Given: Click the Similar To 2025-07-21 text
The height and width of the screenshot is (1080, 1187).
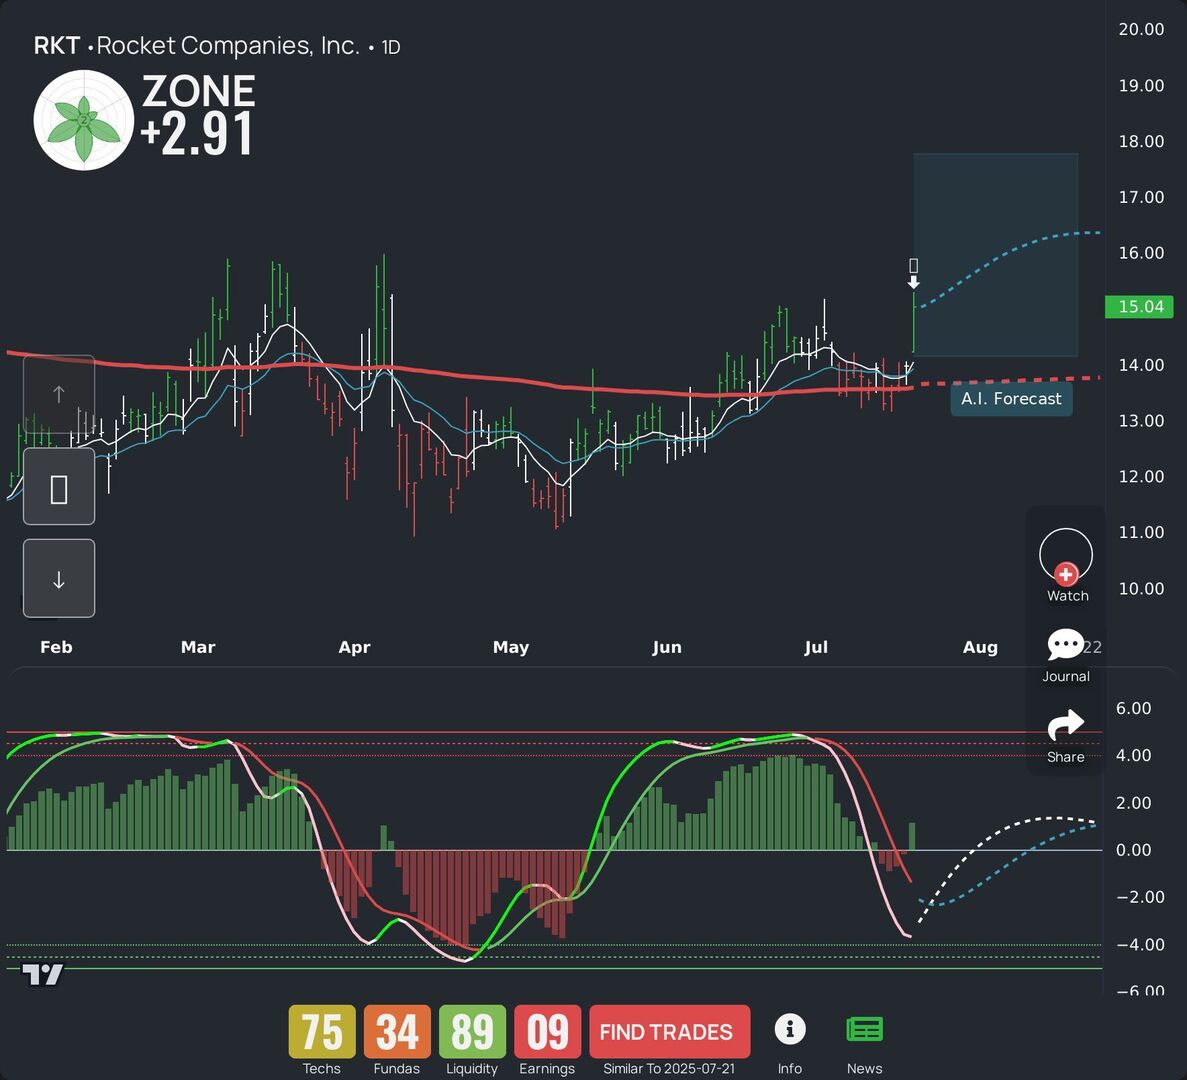Looking at the screenshot, I should point(669,1069).
